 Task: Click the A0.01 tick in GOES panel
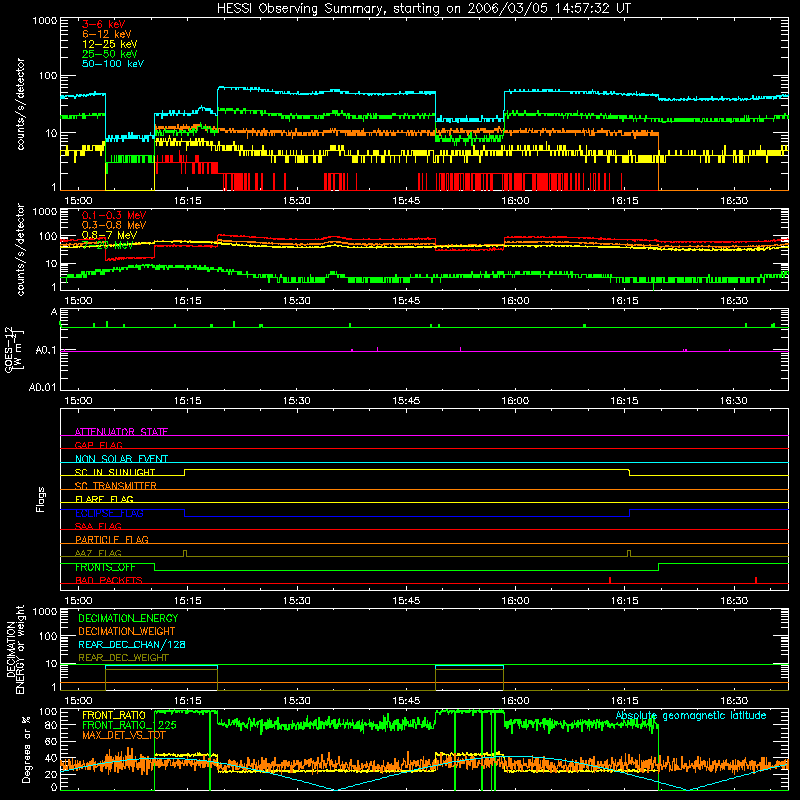click(43, 387)
